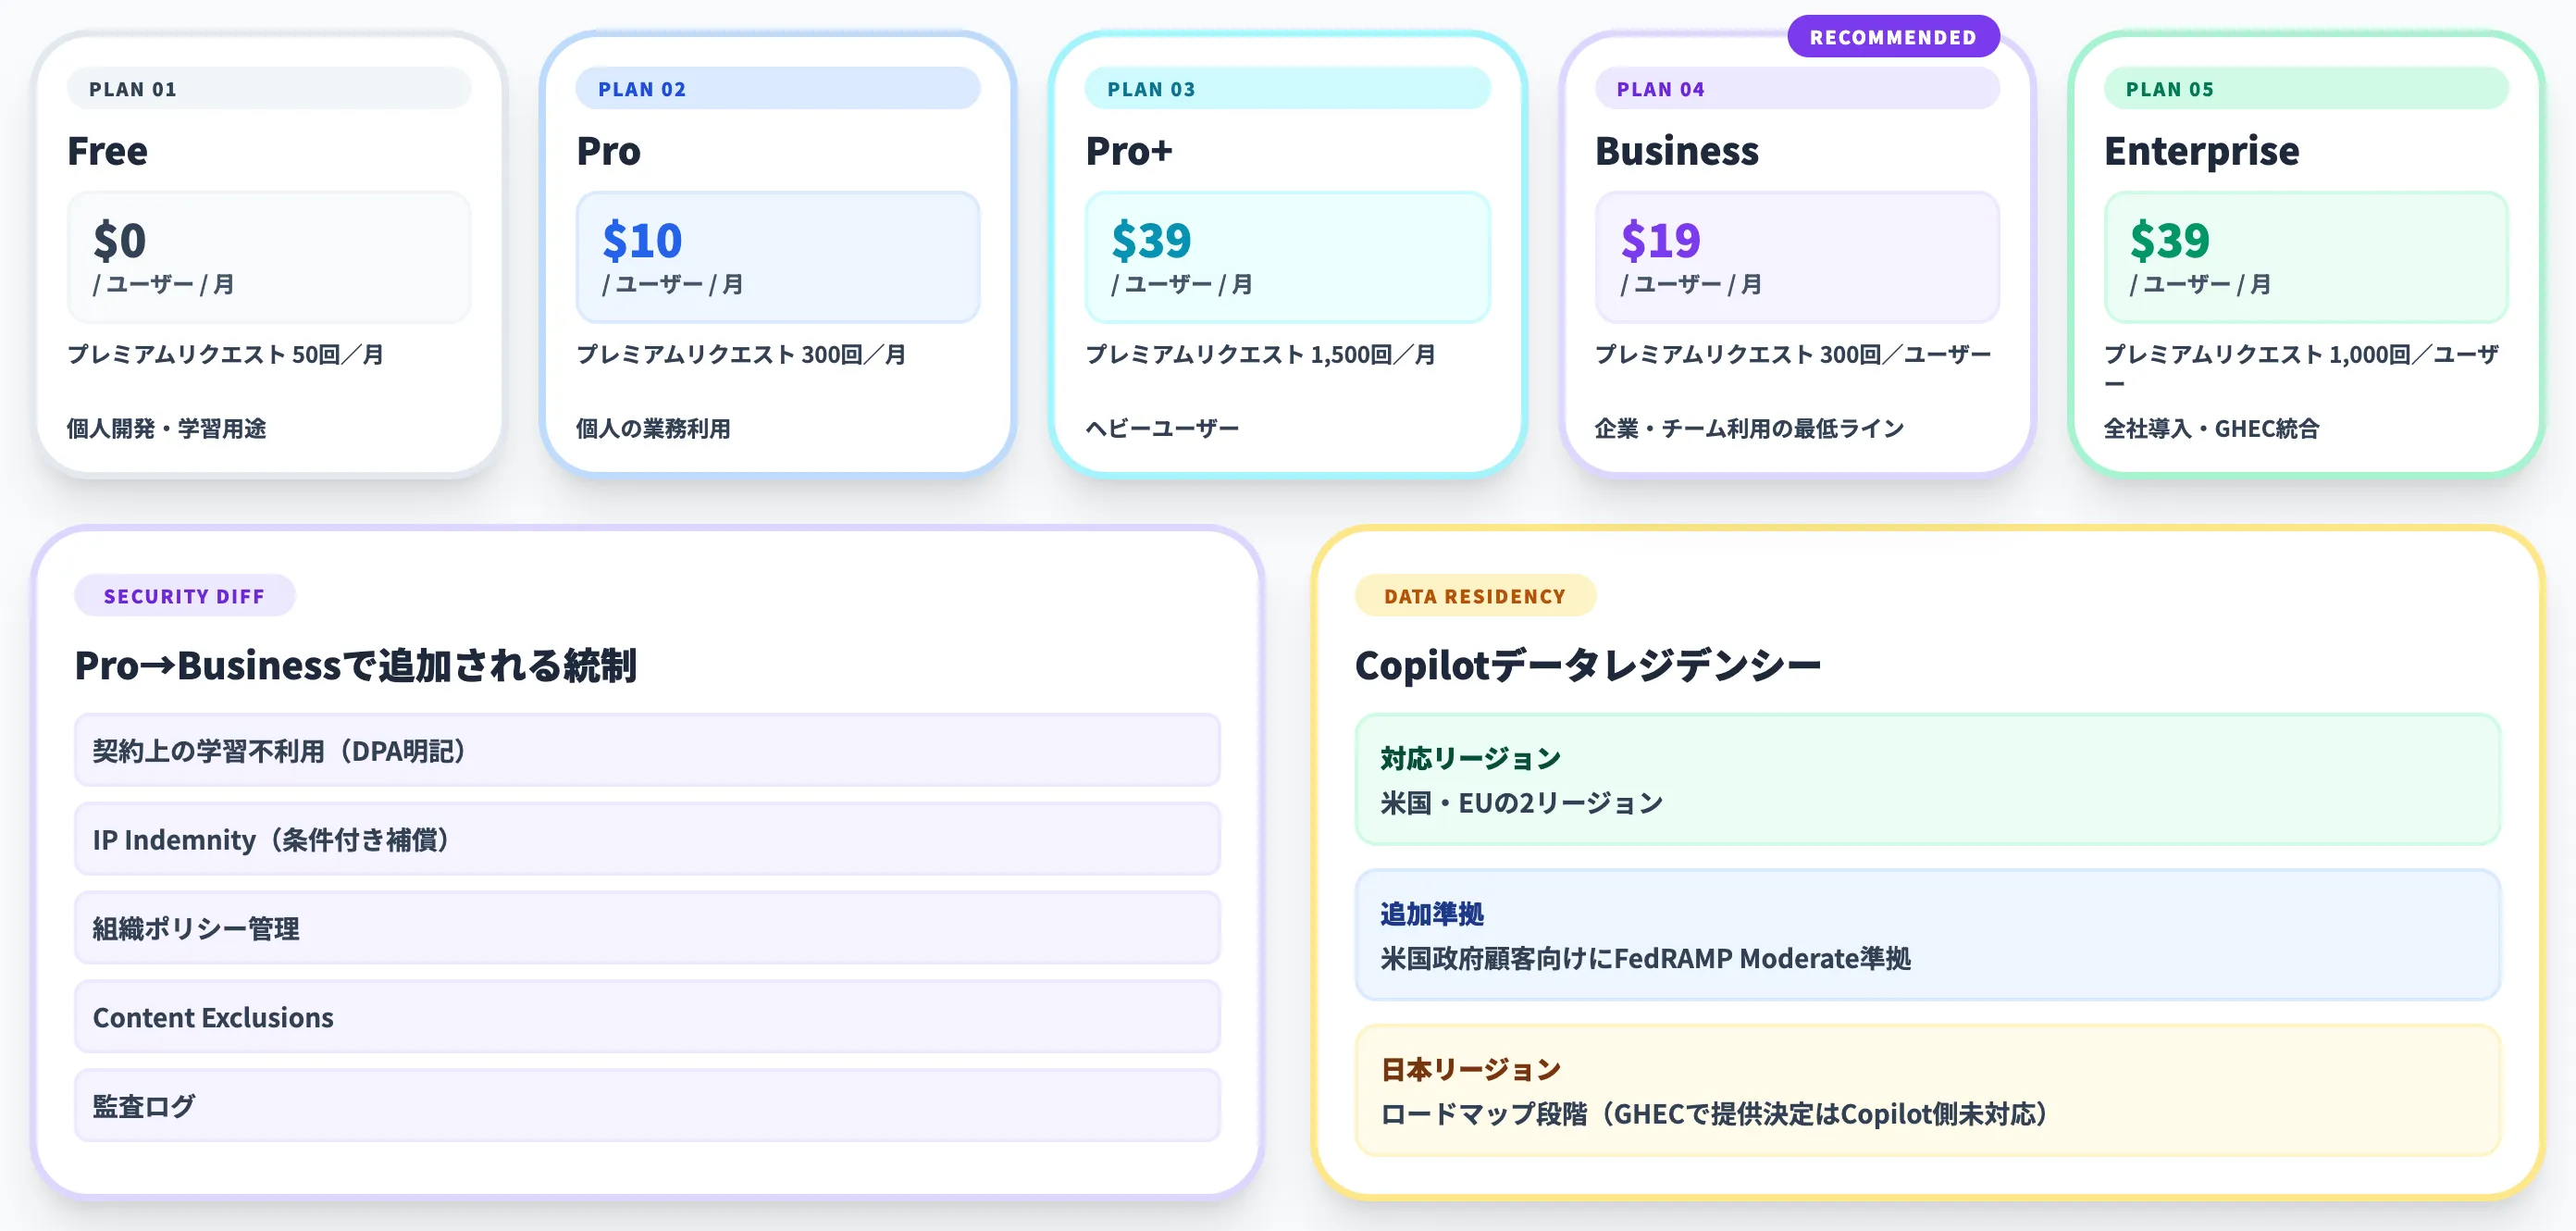The width and height of the screenshot is (2576, 1231).
Task: Click the Content Exclusions row
Action: tap(647, 1017)
